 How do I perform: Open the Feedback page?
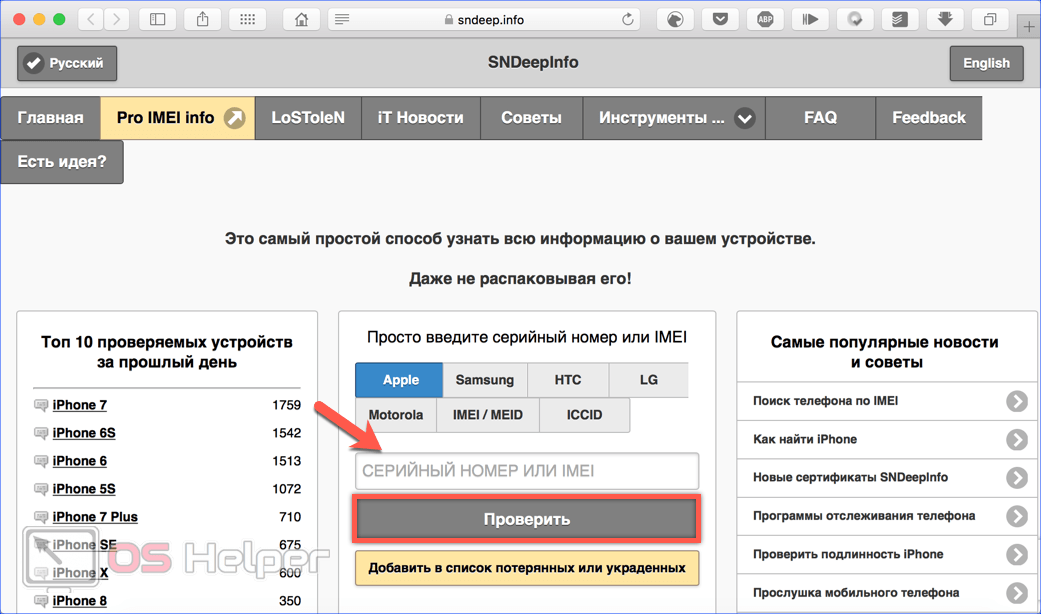929,117
